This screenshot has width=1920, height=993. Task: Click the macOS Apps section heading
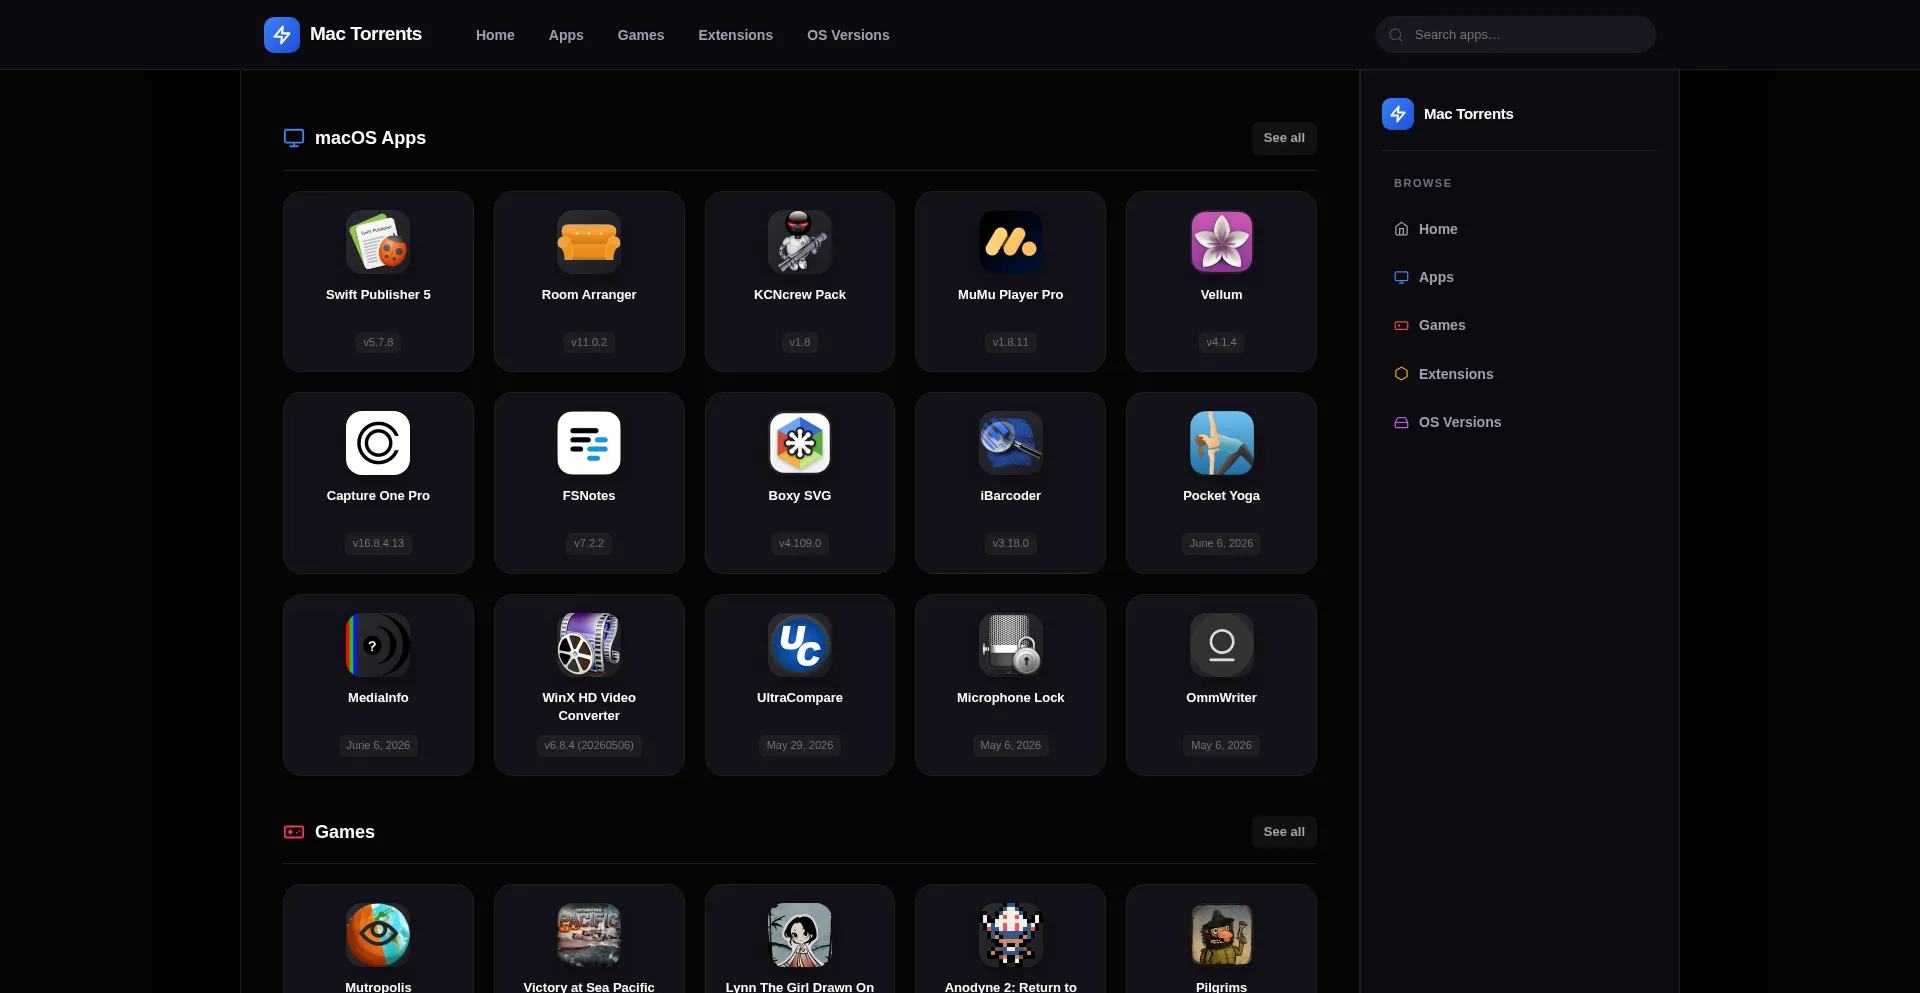(370, 138)
